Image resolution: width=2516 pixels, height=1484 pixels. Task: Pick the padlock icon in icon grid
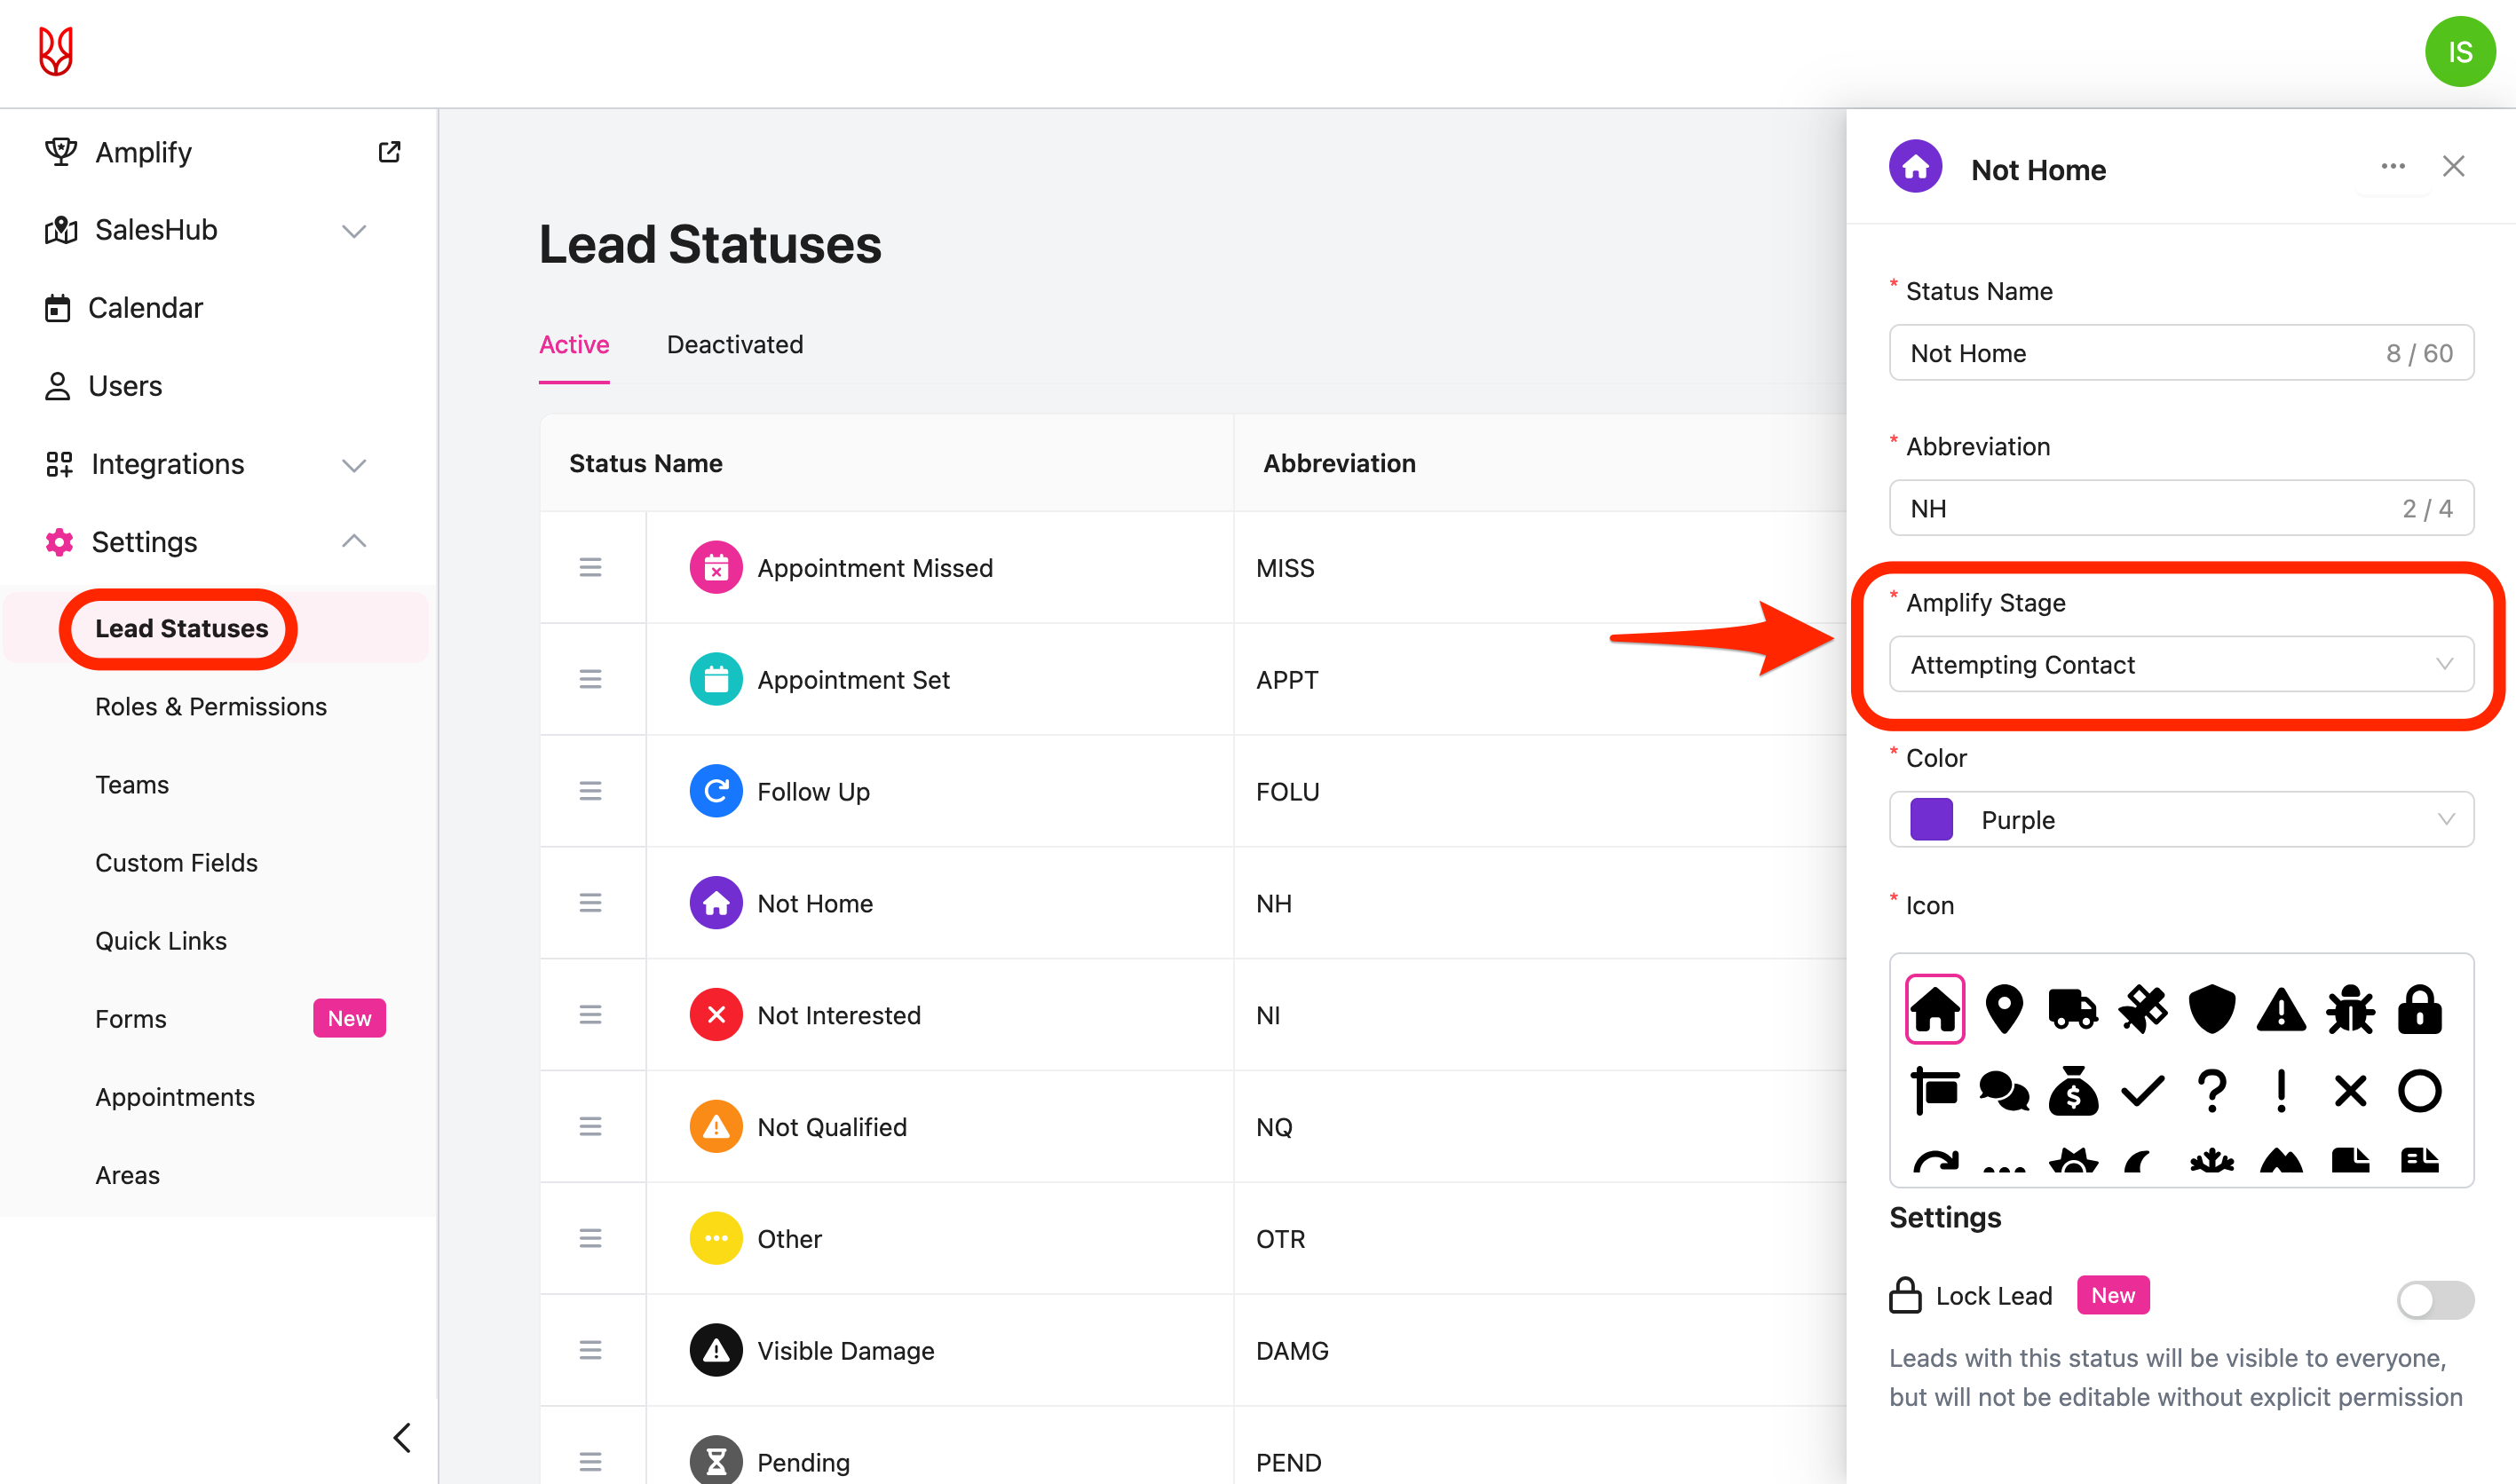coord(2419,1009)
